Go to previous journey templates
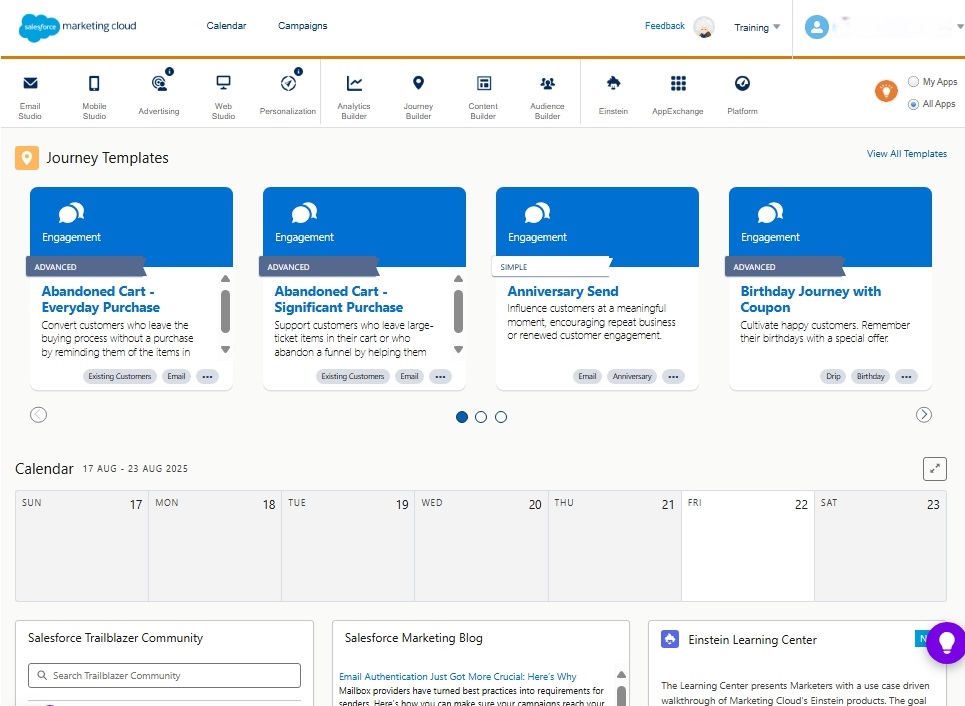This screenshot has width=965, height=706. pyautogui.click(x=38, y=415)
